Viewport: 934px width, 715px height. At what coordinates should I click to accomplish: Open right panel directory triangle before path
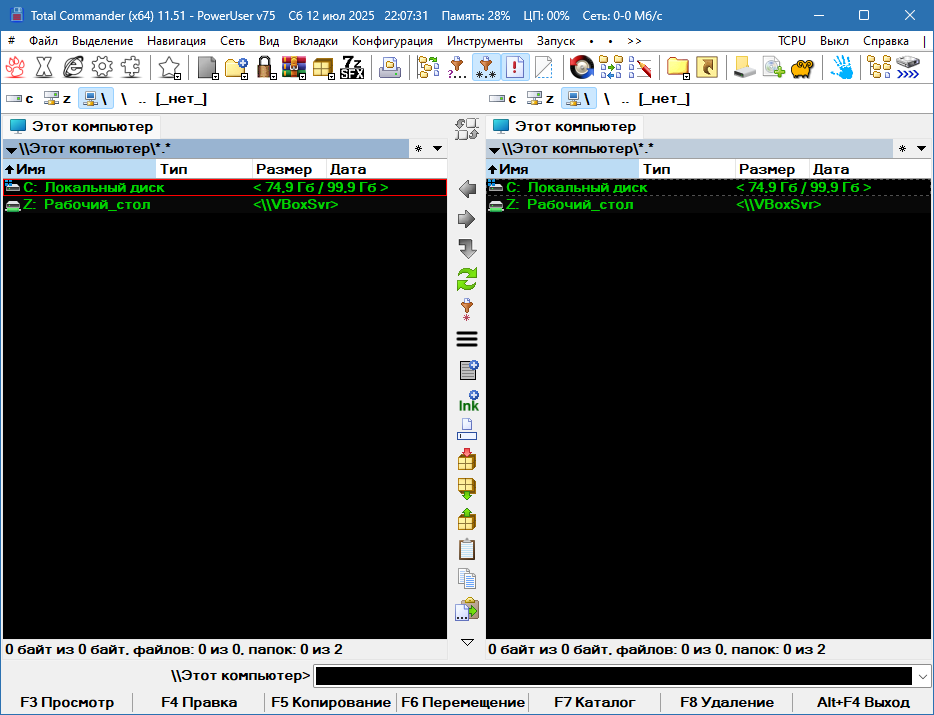coord(494,150)
